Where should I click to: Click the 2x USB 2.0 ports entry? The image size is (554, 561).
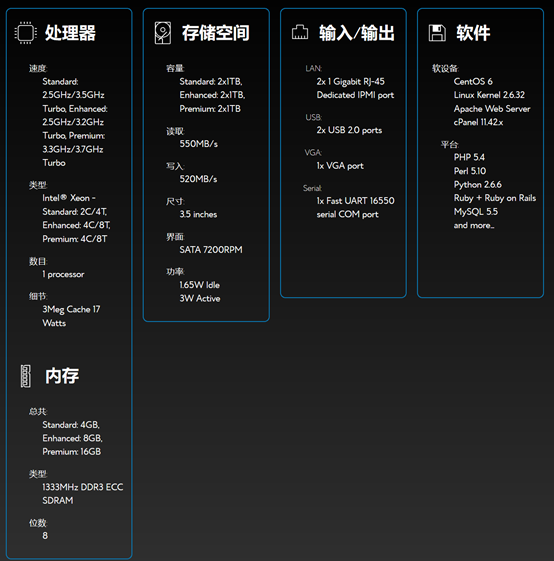tap(349, 130)
